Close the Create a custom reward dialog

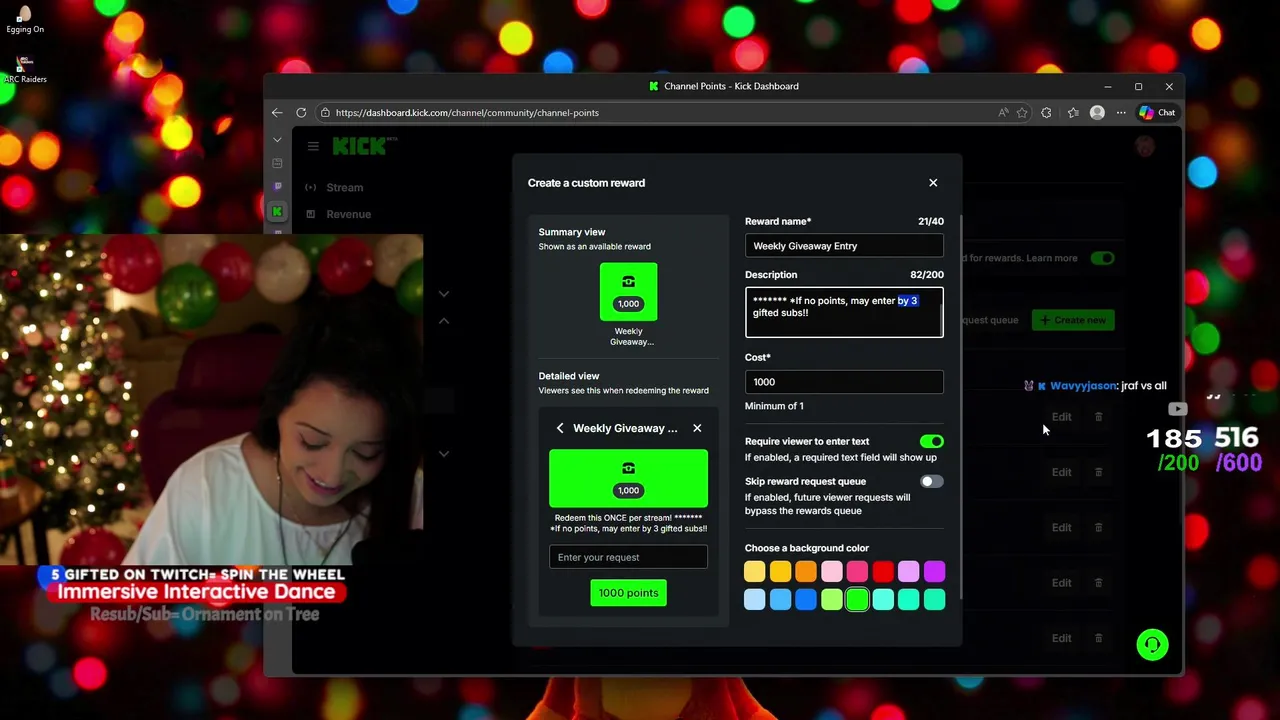point(933,183)
